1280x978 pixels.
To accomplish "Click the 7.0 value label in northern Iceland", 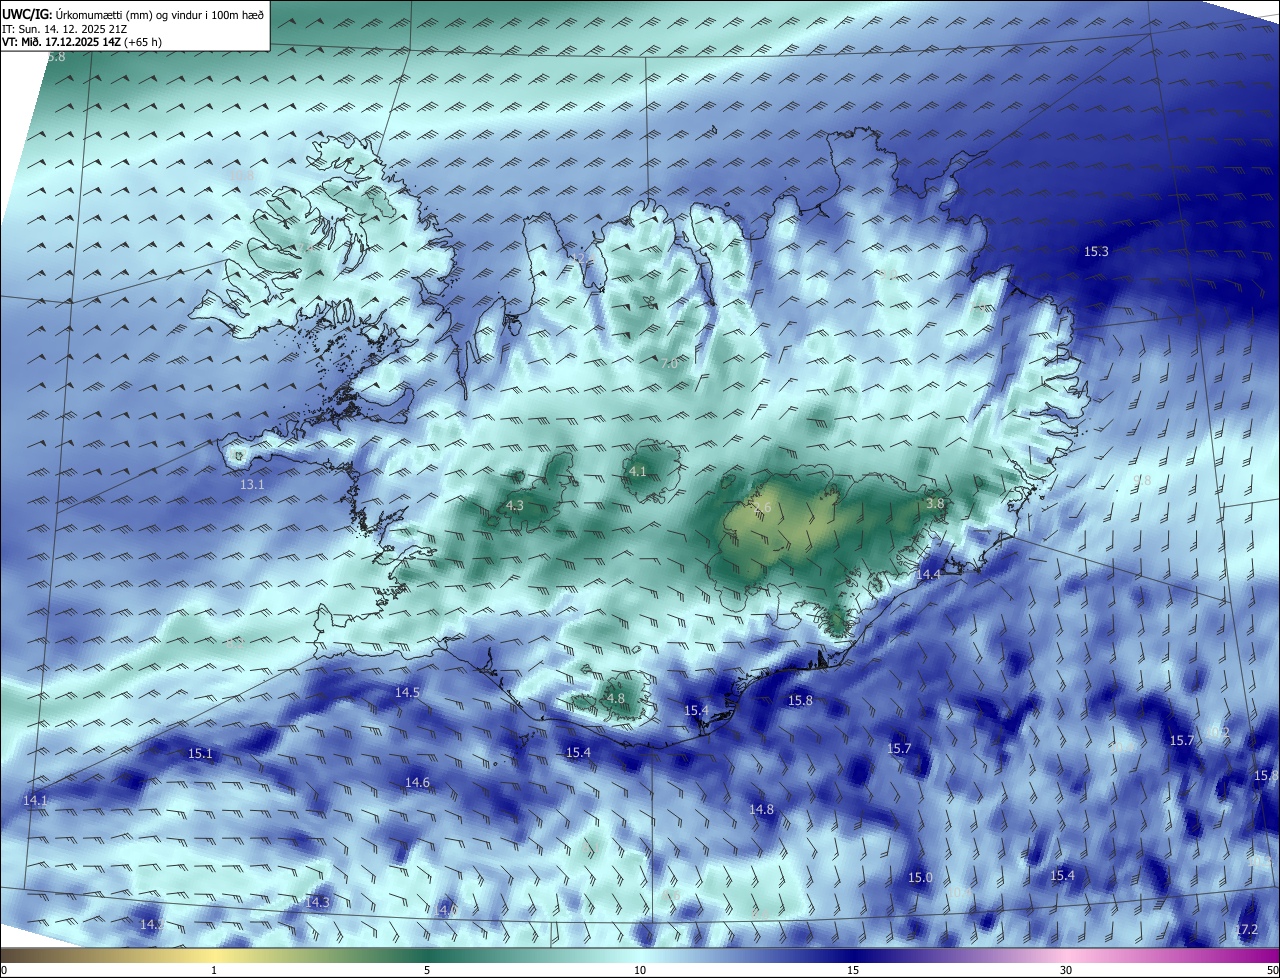I will coord(669,364).
